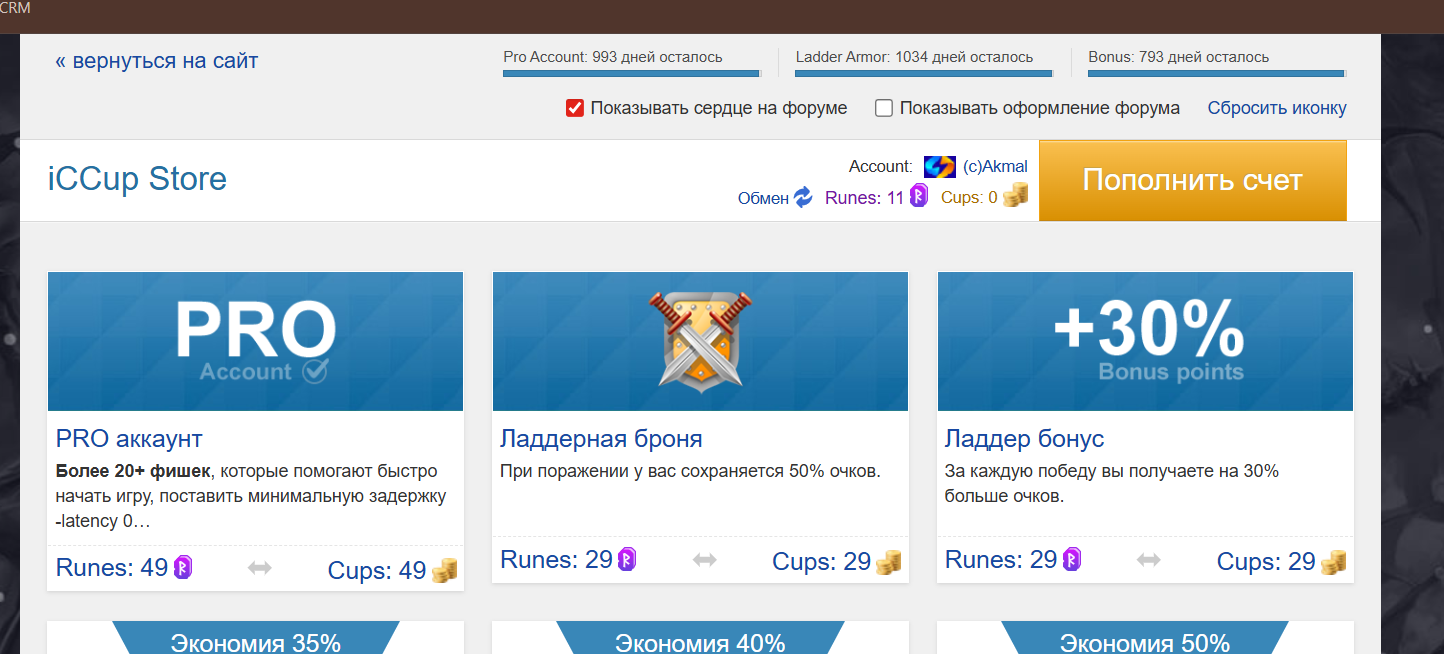
Task: Click the rune icon in Ладдерная броня price
Action: coord(627,559)
